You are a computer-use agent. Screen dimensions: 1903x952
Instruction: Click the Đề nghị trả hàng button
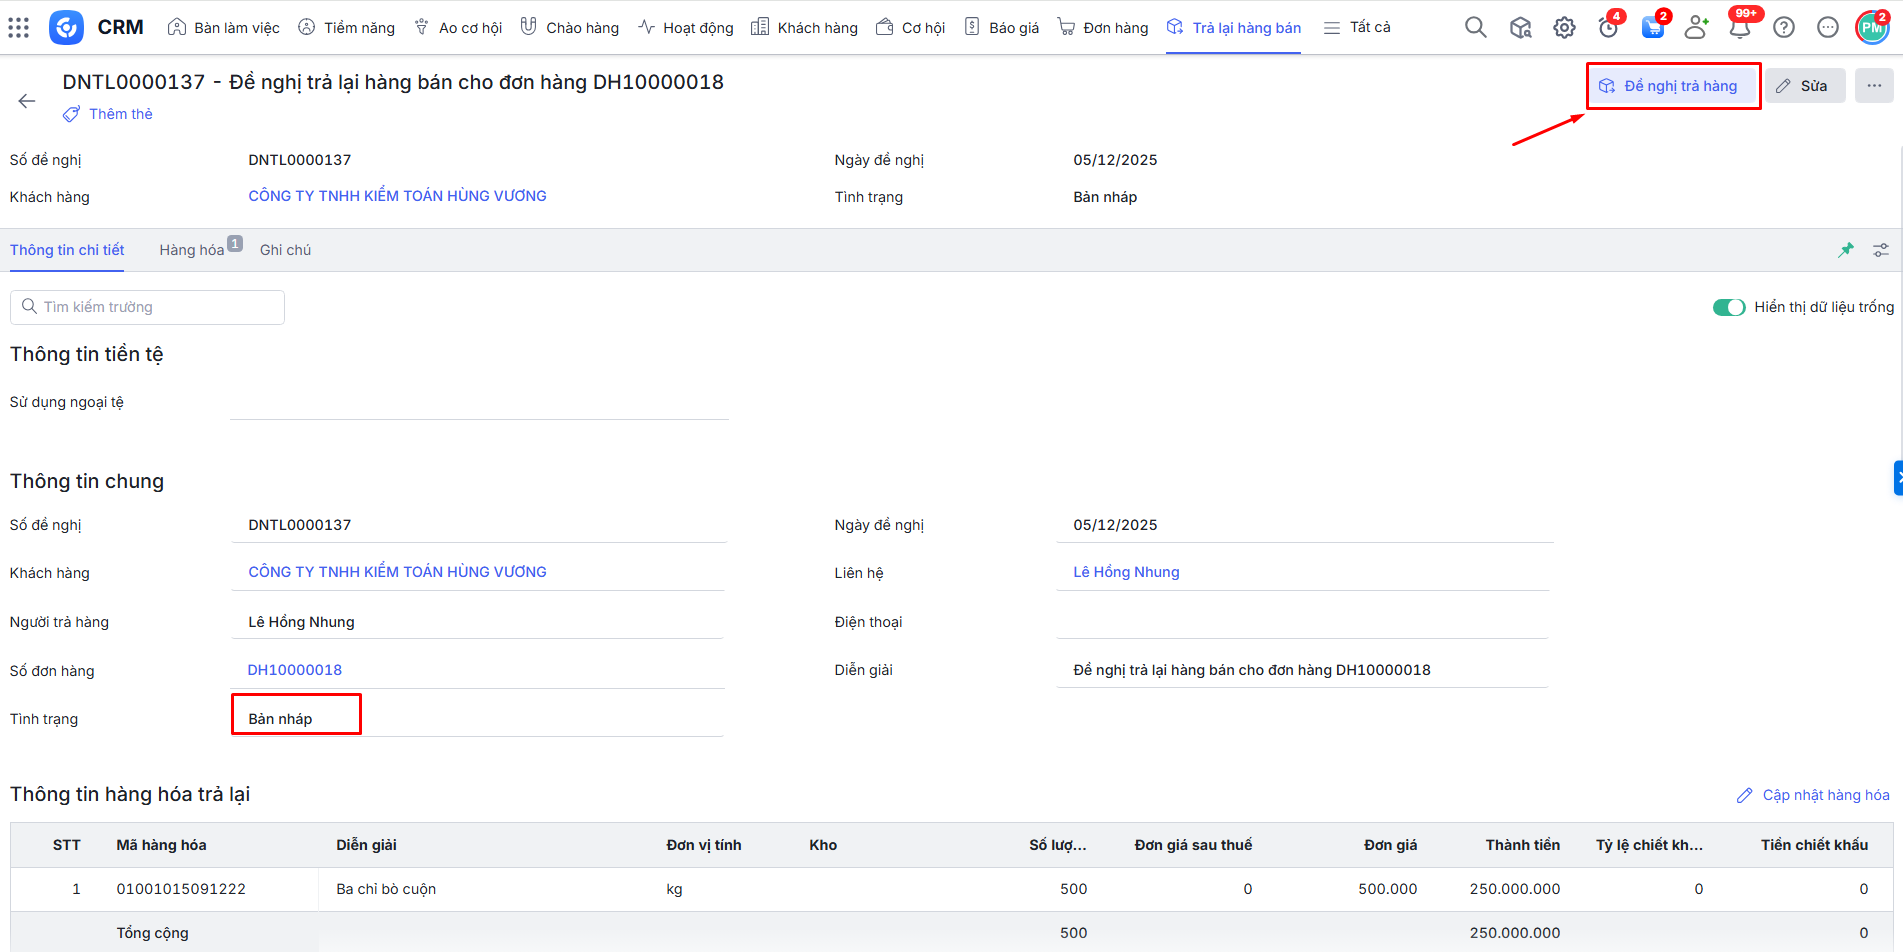(x=1672, y=86)
